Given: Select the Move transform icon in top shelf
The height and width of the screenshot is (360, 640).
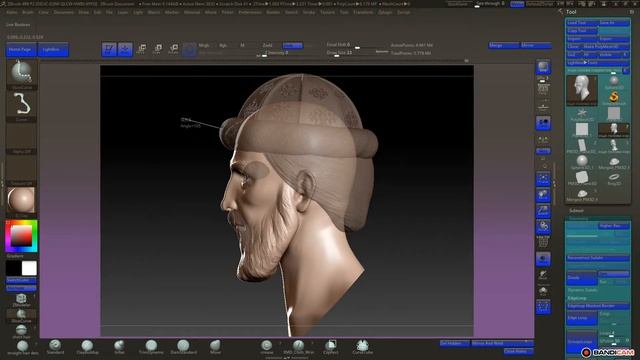Looking at the screenshot, I should 141,49.
